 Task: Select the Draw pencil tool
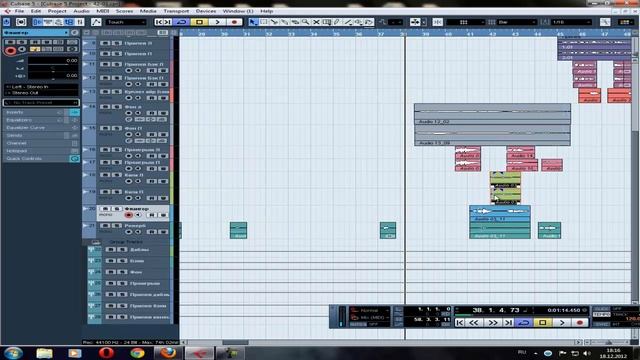(x=337, y=22)
